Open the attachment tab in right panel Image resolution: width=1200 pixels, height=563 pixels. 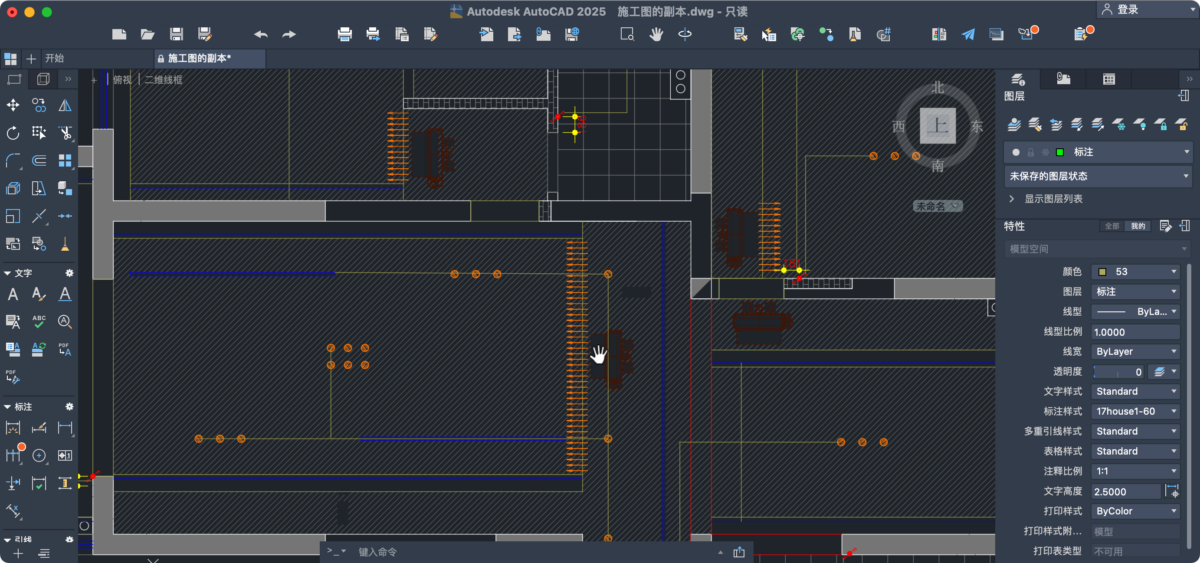coord(1063,78)
